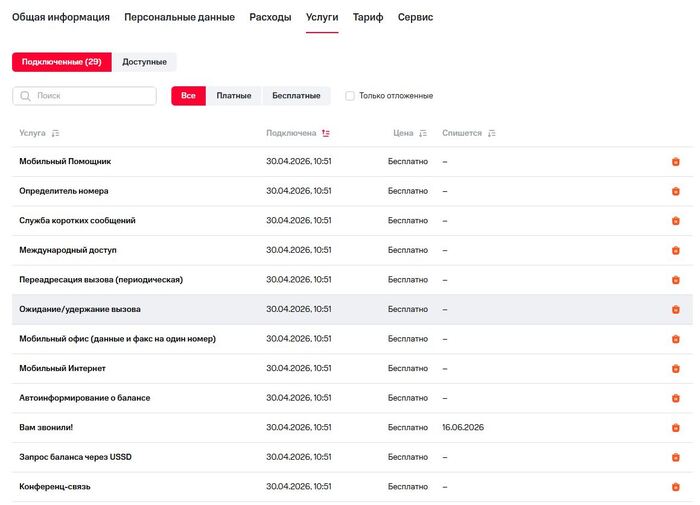
Task: Delete Ожидание/удержание вызова service
Action: point(675,309)
